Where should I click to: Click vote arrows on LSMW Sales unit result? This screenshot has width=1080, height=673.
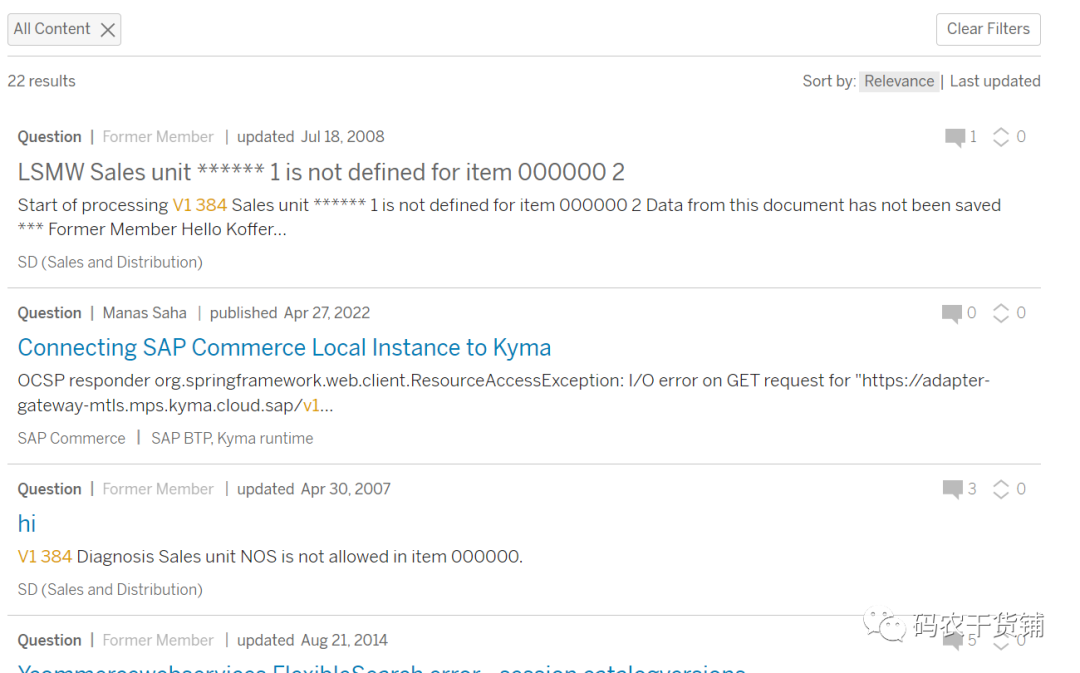point(1000,137)
